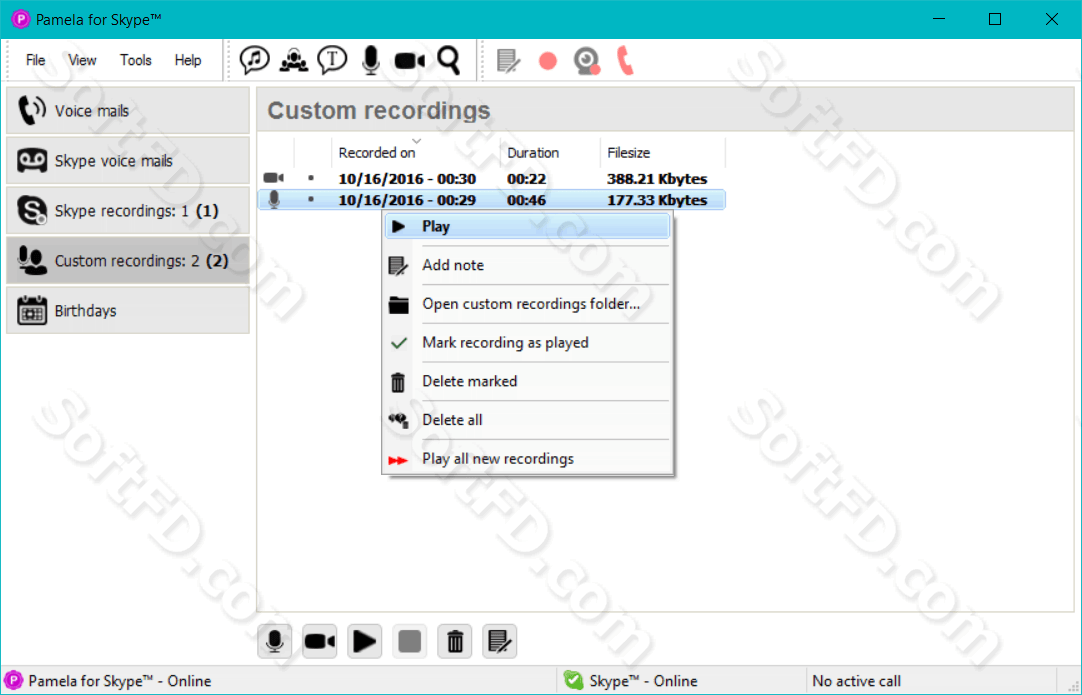The width and height of the screenshot is (1082, 695).
Task: Click the bottom gray Stop square button
Action: pyautogui.click(x=409, y=642)
